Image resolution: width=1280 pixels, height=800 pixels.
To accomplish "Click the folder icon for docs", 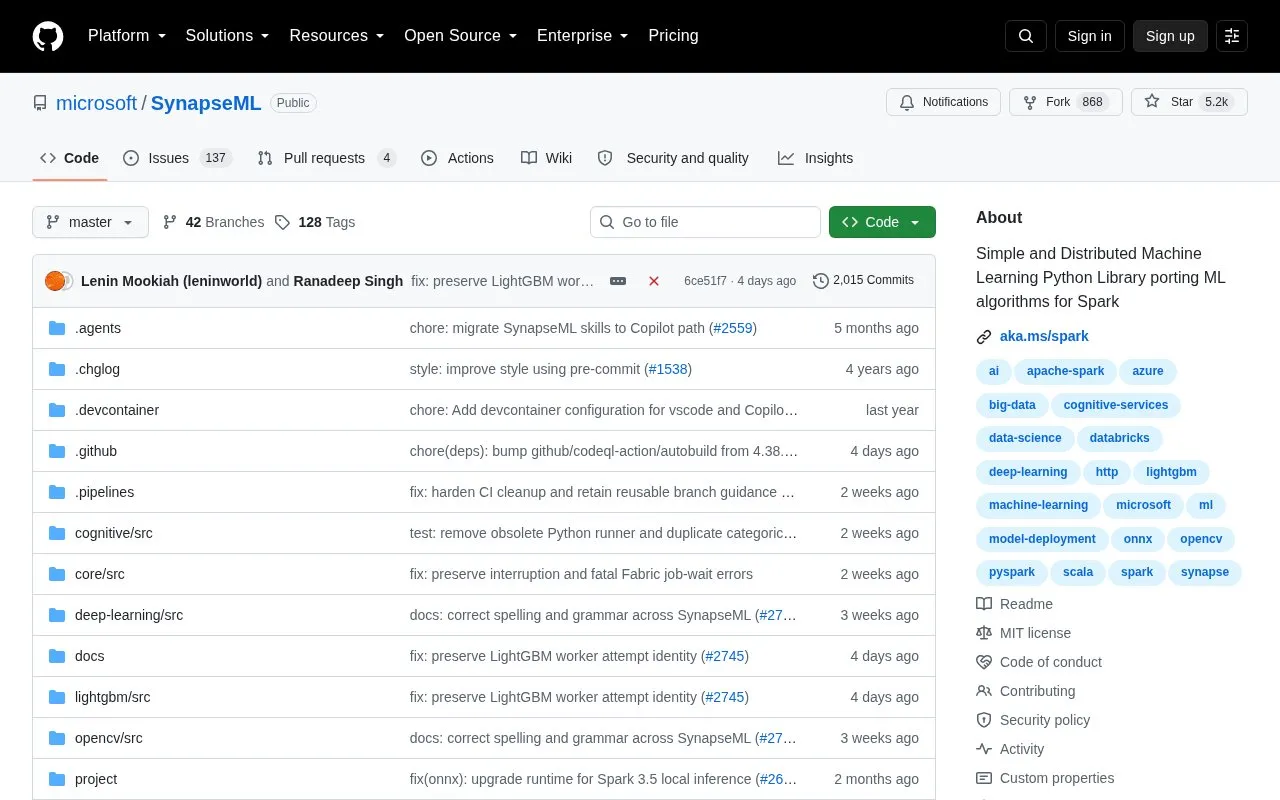I will tap(57, 656).
